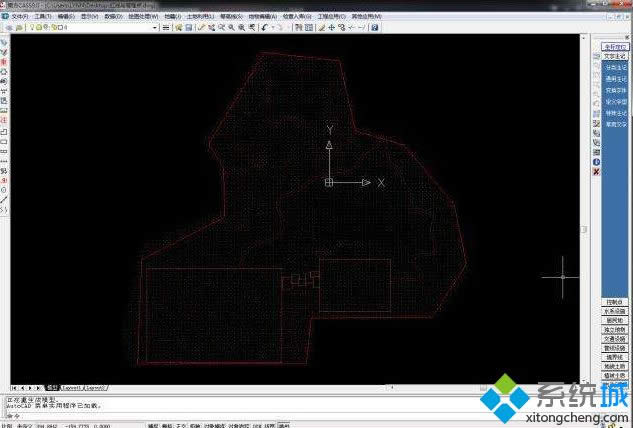Click the blue circle icon on the right toolbar
Viewport: 633px width, 428px height.
(597, 161)
